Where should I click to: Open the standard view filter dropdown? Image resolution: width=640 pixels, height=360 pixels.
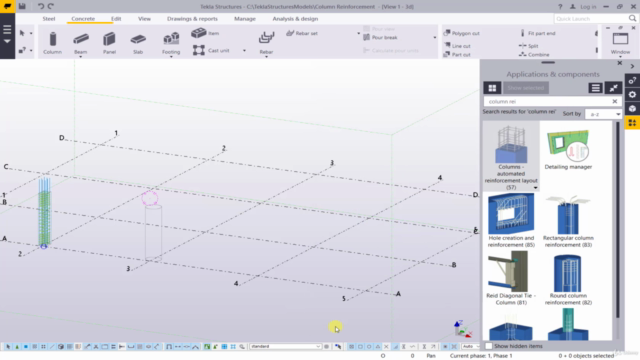click(285, 347)
